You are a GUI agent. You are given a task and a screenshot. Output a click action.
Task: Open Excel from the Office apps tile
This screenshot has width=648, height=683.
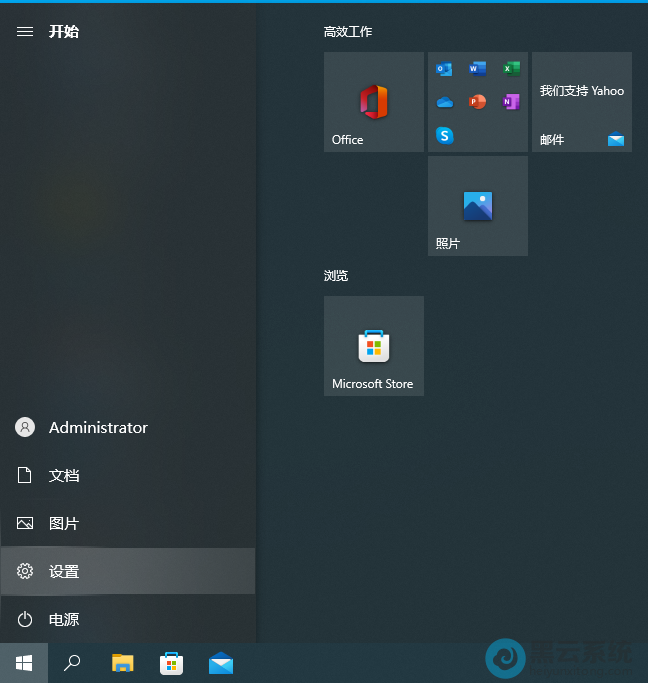511,69
